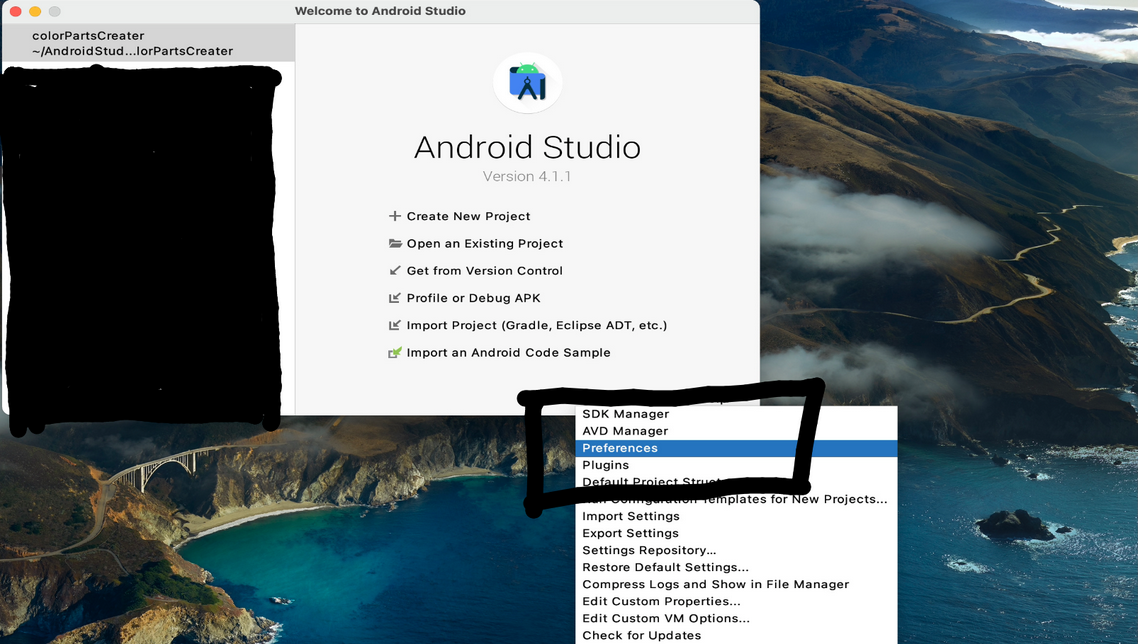Choose Export Settings menu item

pos(736,534)
